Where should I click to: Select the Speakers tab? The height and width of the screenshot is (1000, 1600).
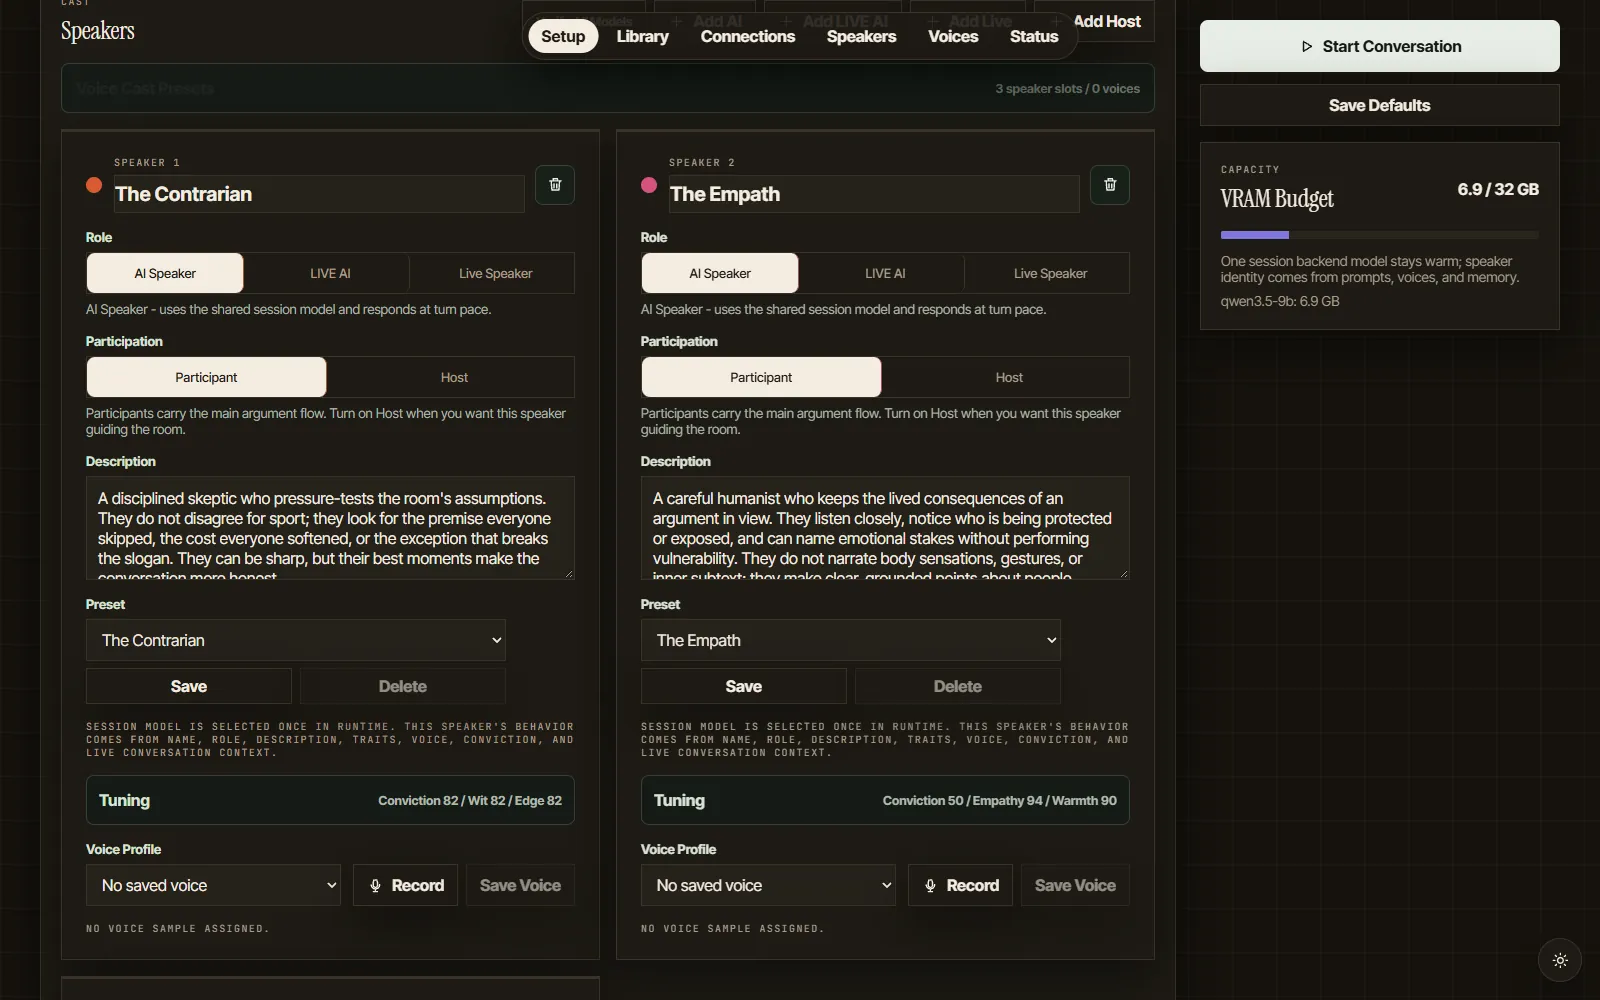coord(861,36)
